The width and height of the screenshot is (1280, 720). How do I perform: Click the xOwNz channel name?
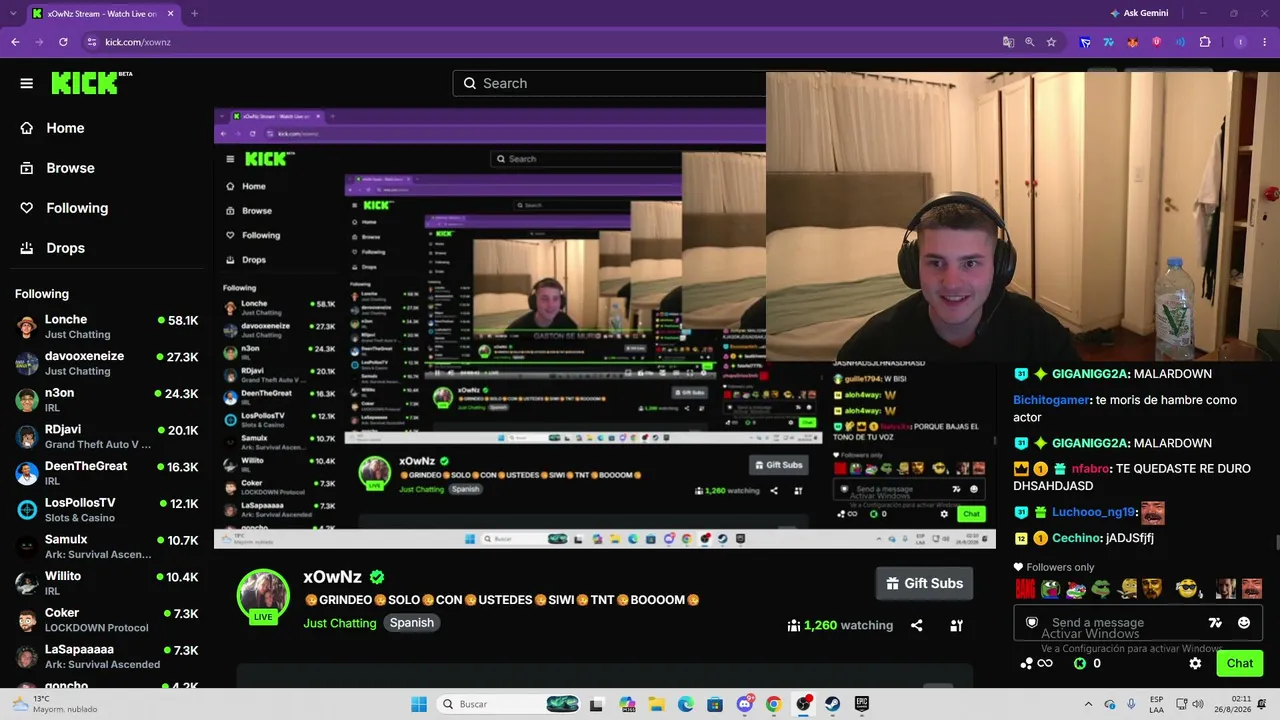[332, 577]
